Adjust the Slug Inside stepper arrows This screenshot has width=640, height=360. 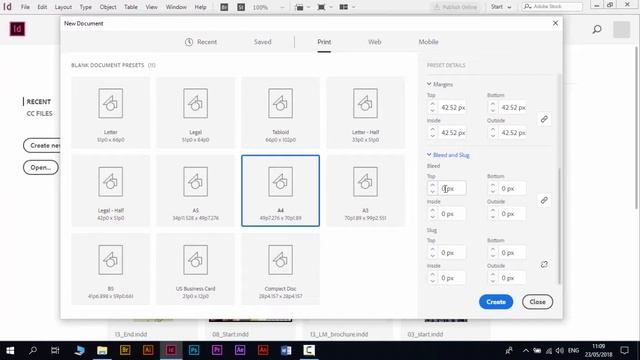(433, 278)
